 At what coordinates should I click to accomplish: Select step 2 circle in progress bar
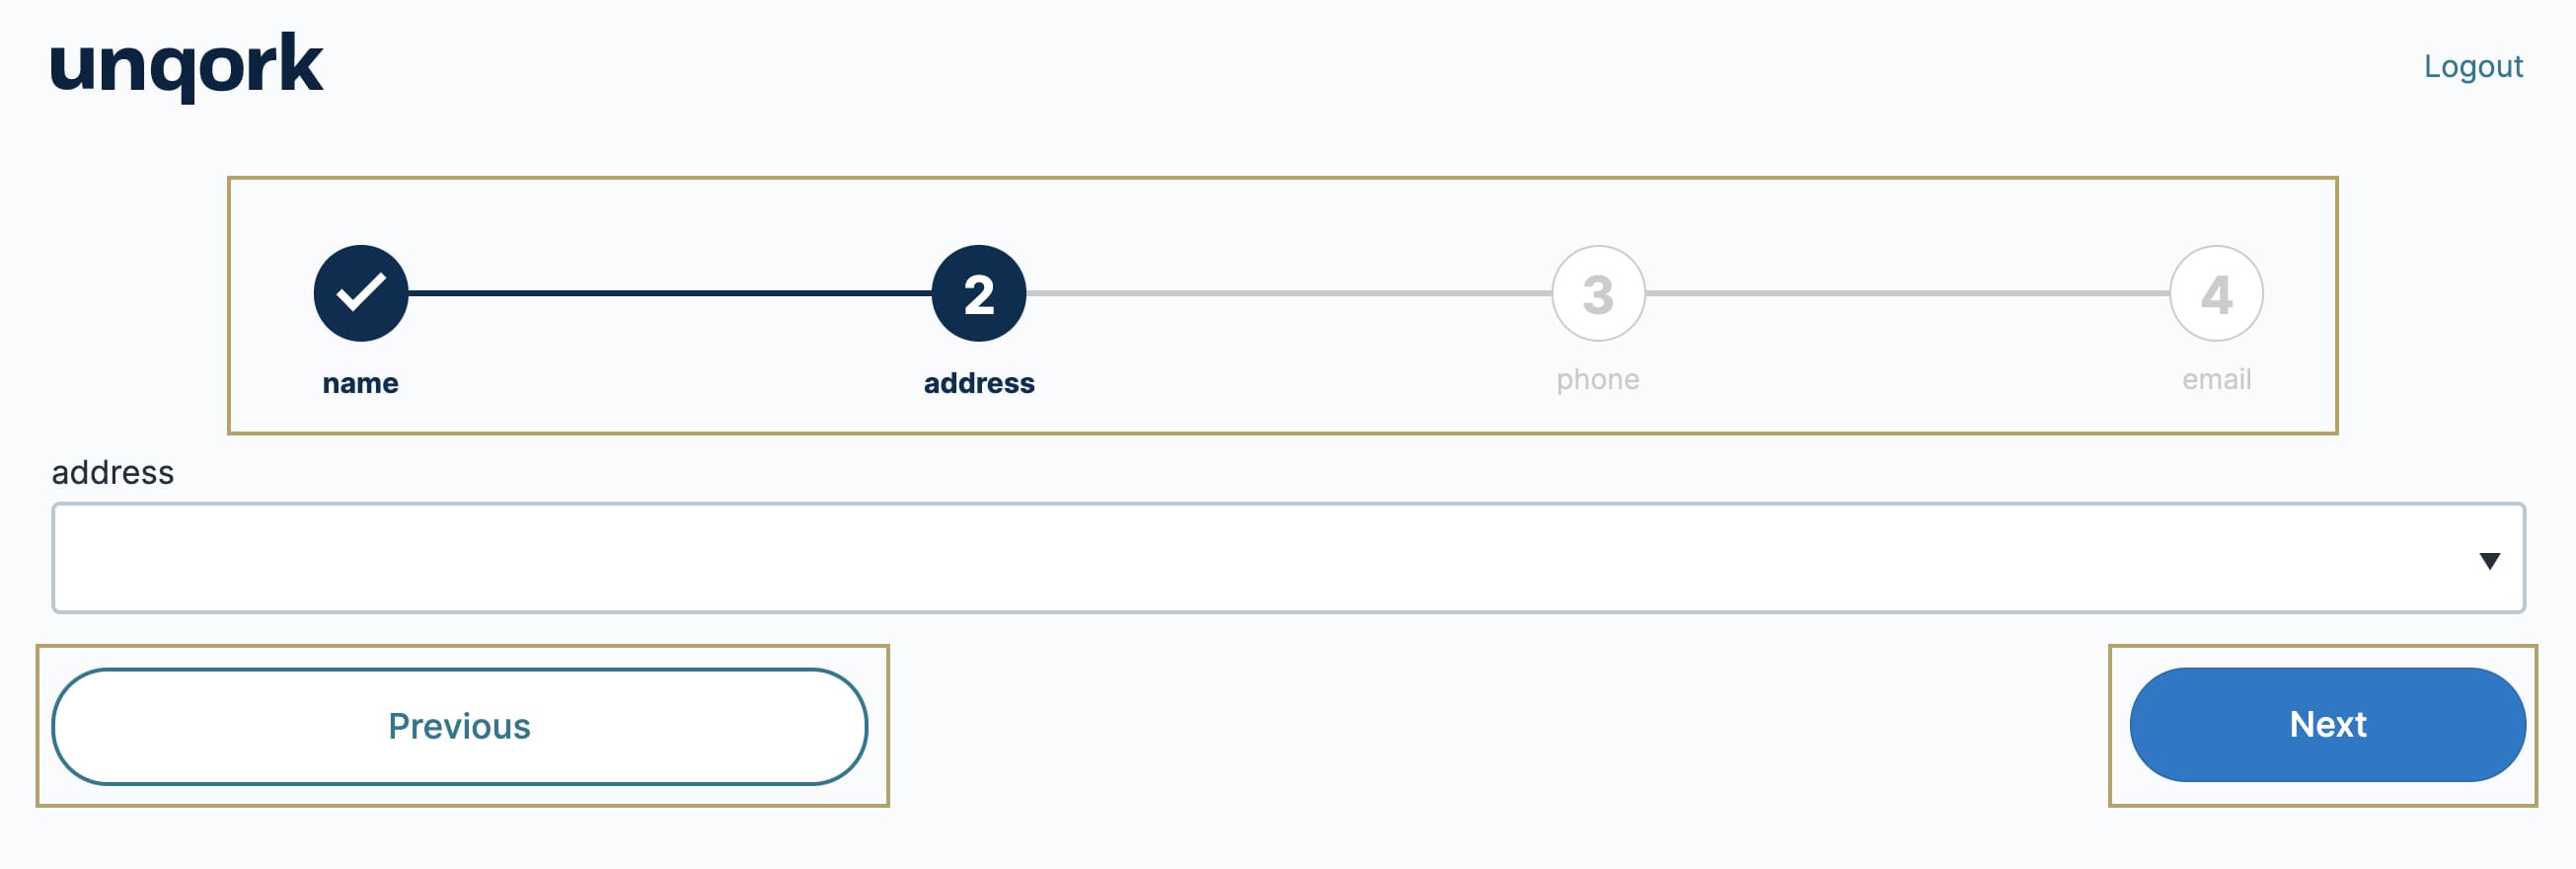click(979, 293)
